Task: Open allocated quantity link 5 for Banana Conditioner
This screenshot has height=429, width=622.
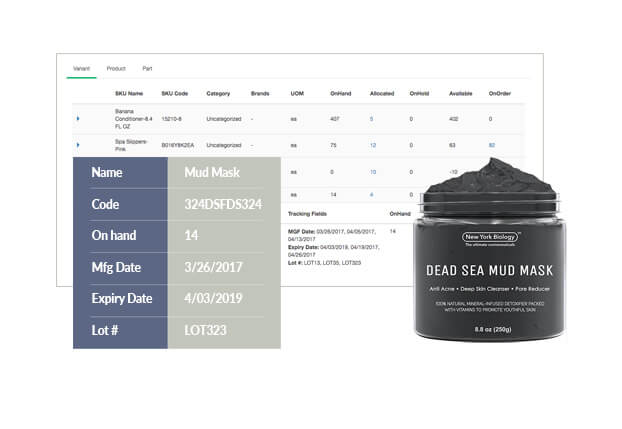Action: [371, 119]
